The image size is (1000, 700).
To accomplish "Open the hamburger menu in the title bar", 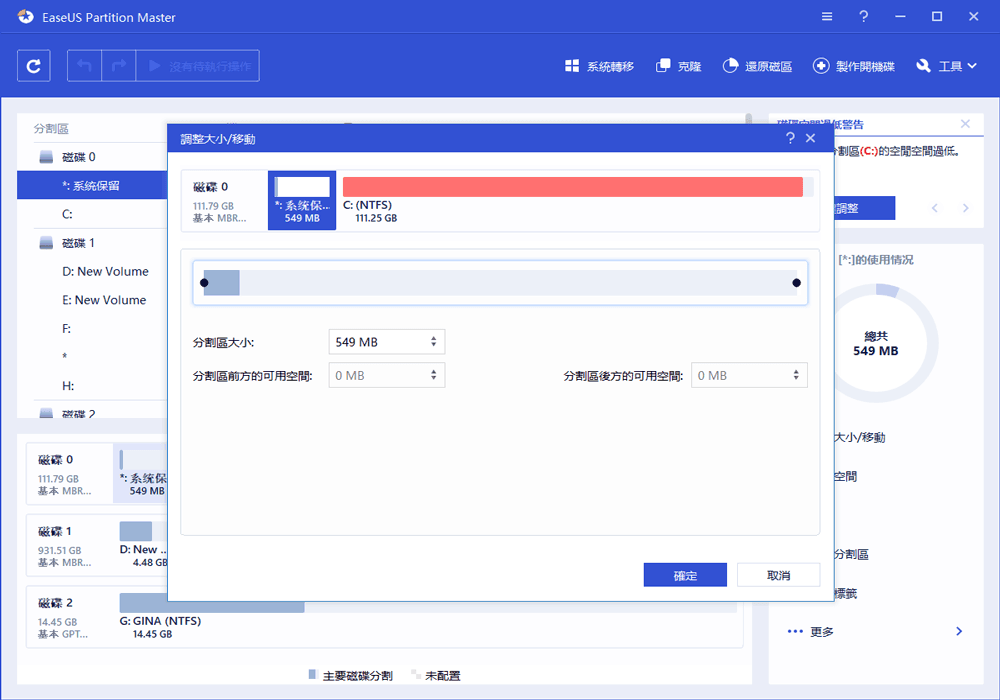I will point(826,16).
